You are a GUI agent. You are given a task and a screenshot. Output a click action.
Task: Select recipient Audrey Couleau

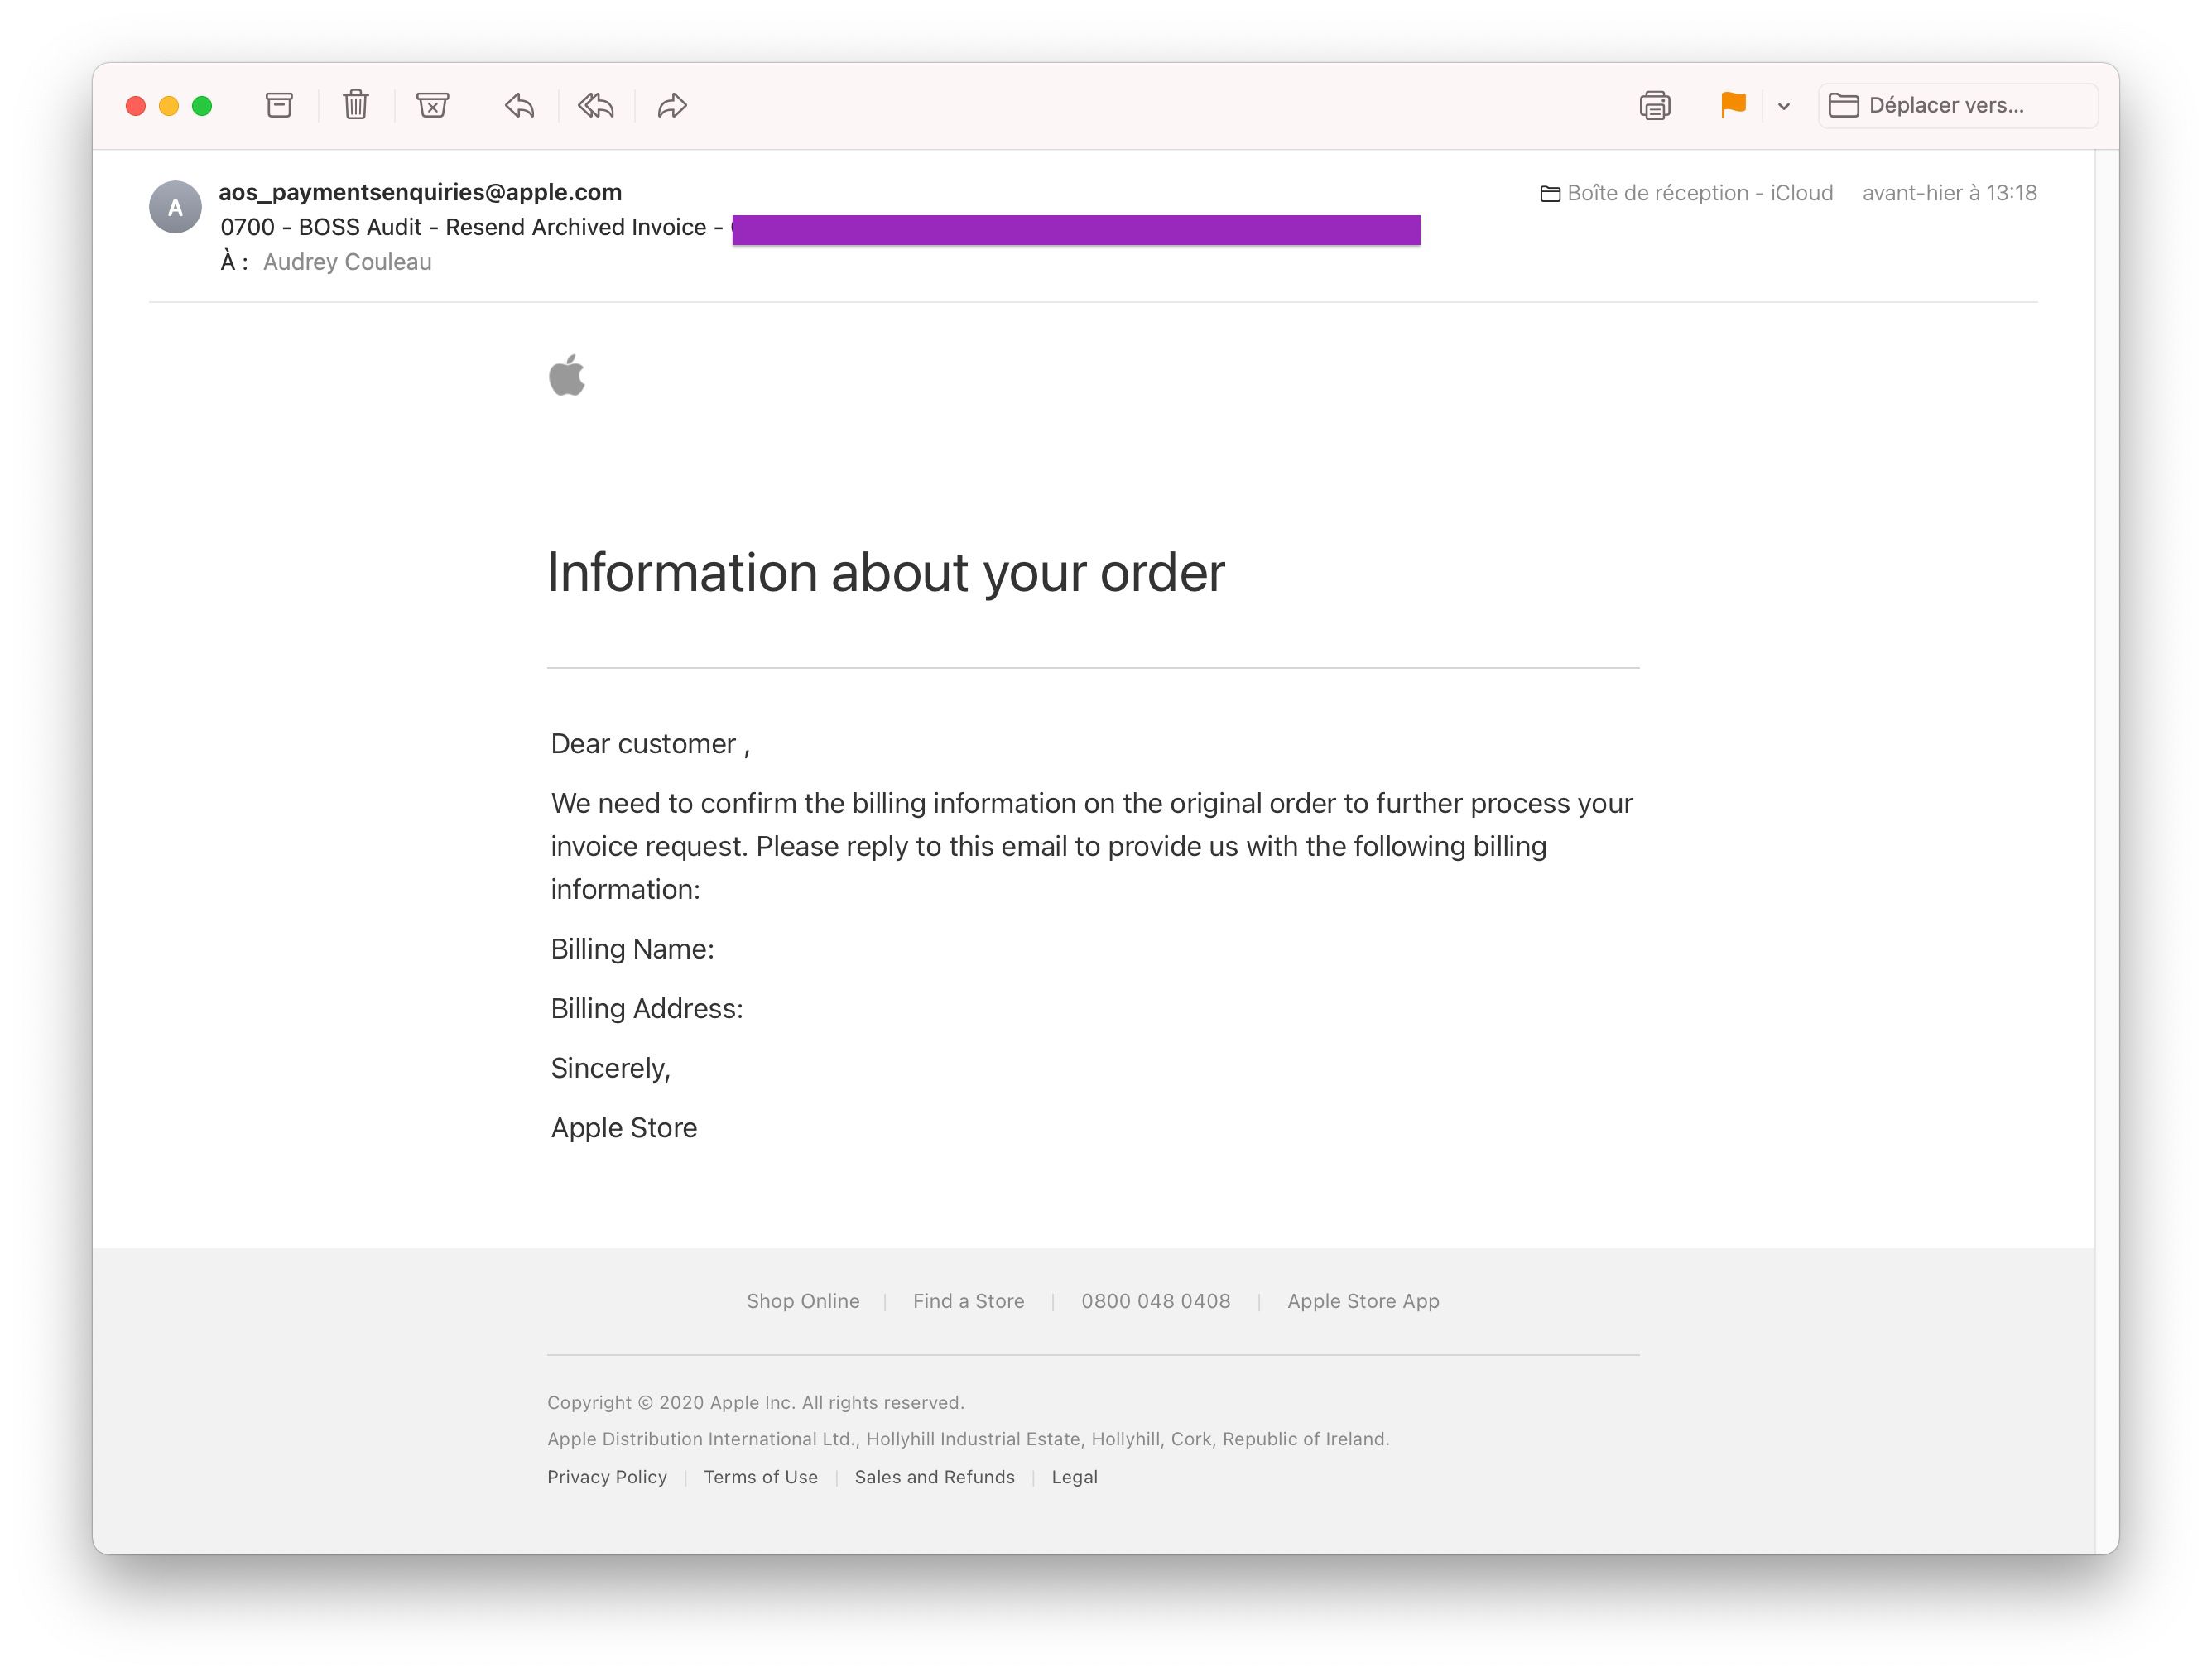(x=347, y=261)
